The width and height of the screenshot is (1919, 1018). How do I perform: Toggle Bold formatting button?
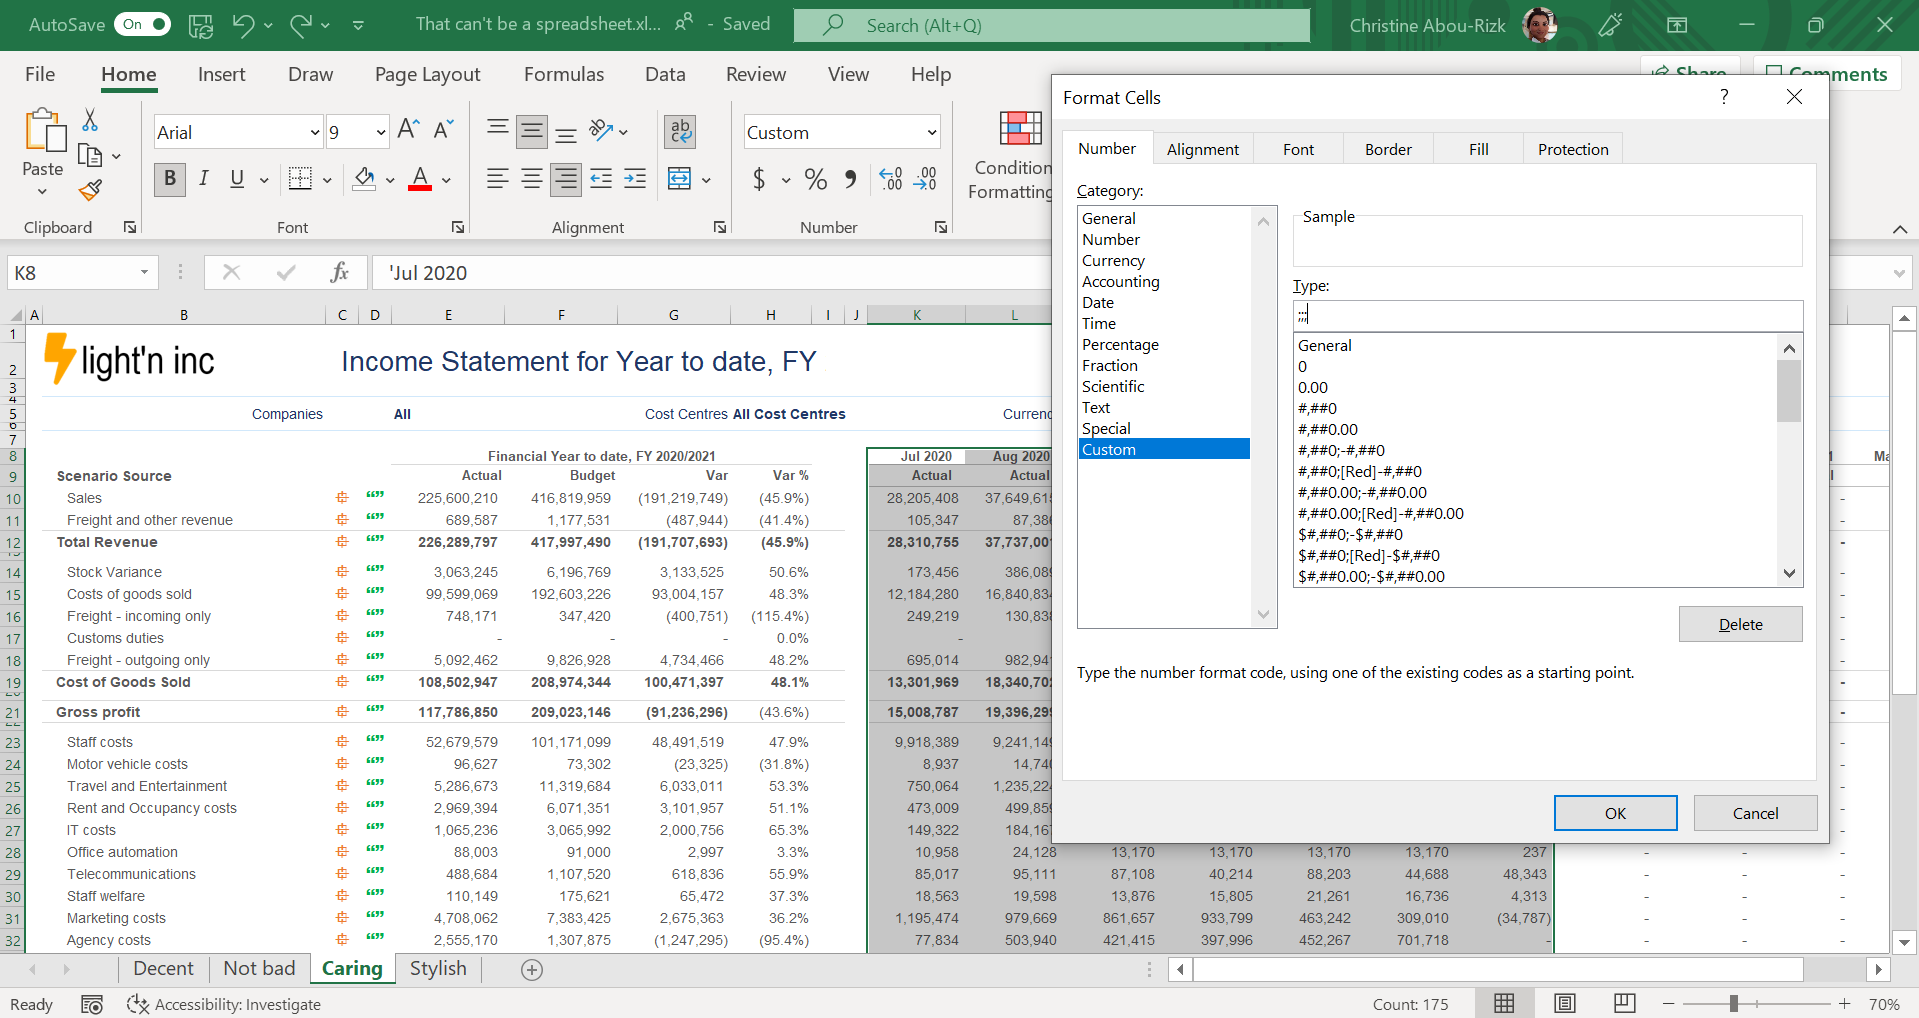coord(170,179)
